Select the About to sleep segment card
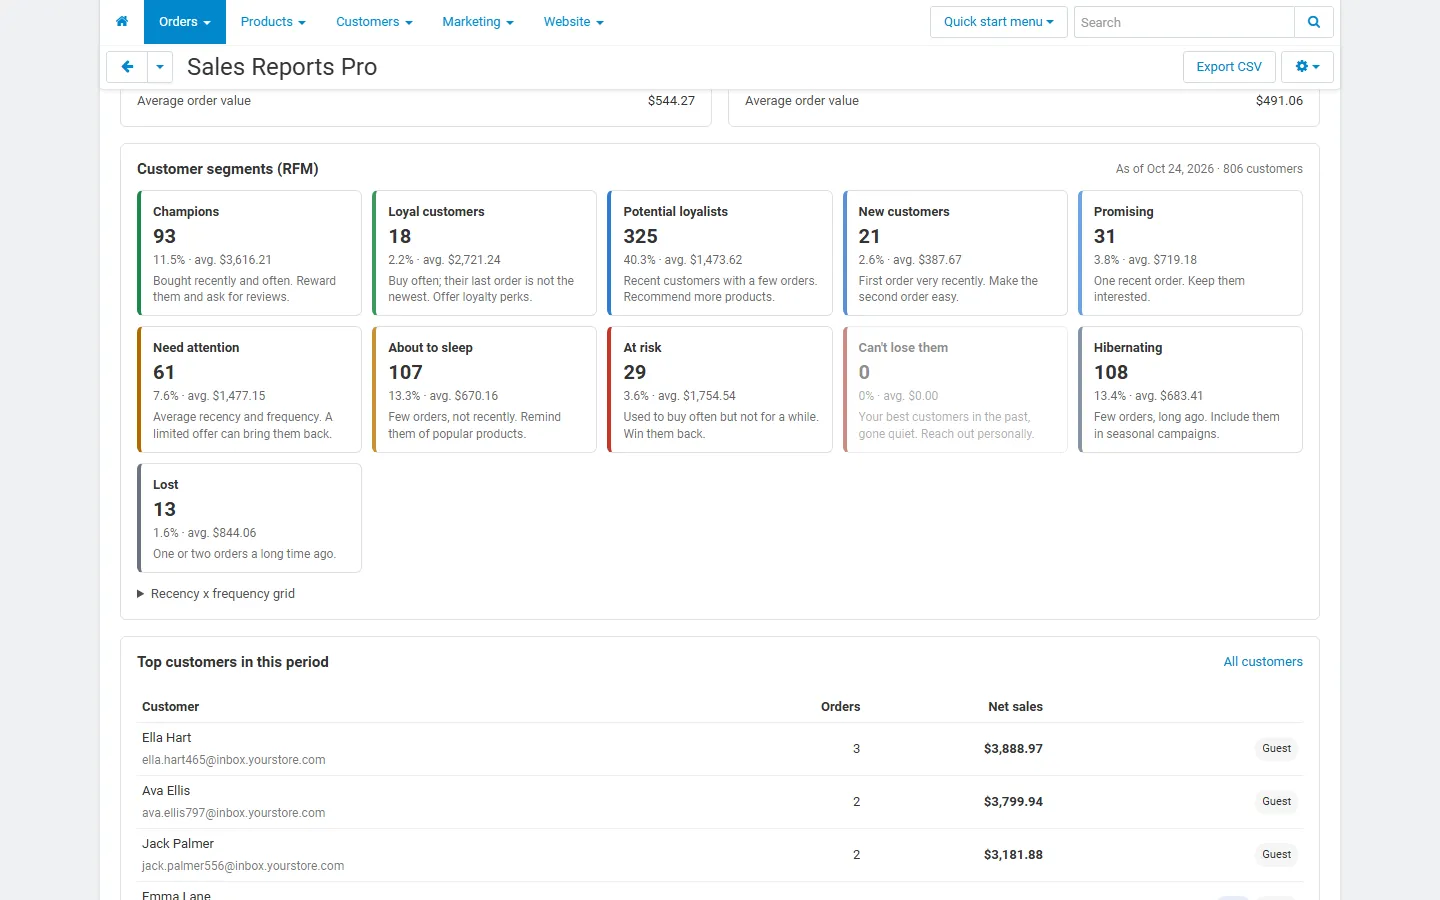The image size is (1440, 900). 484,390
